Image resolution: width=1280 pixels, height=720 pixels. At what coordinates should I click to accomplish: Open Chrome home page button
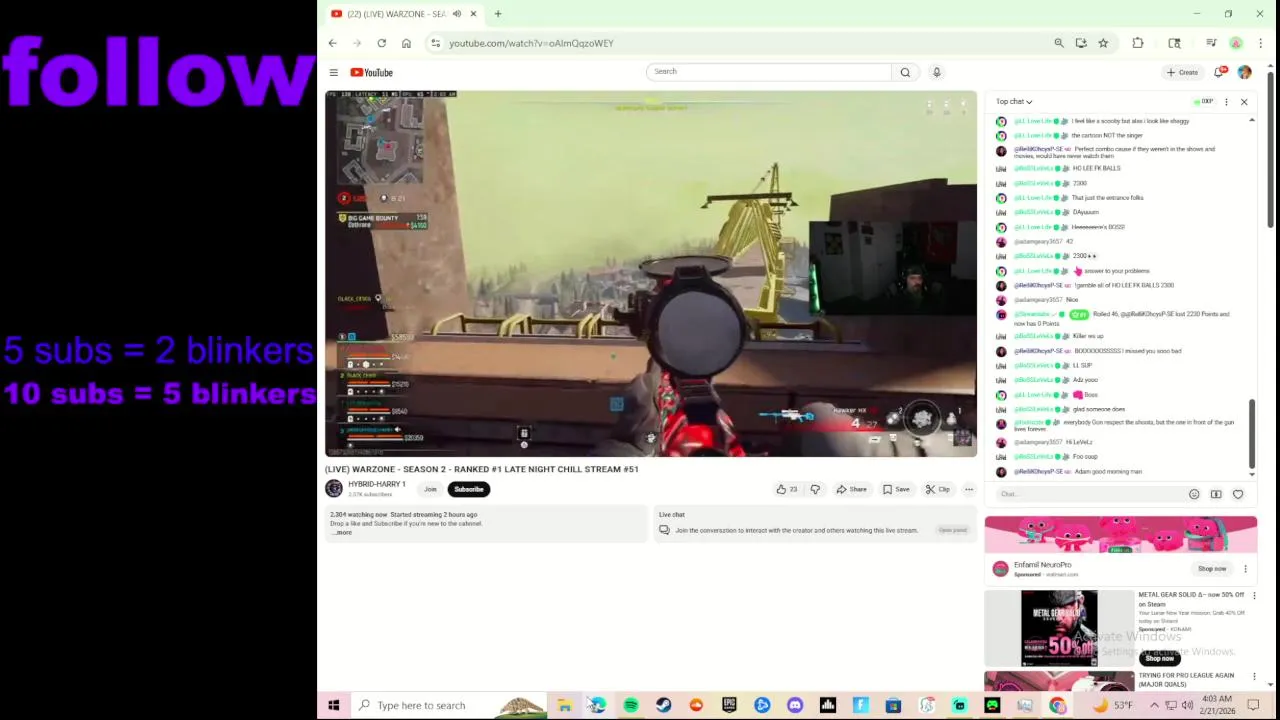406,43
